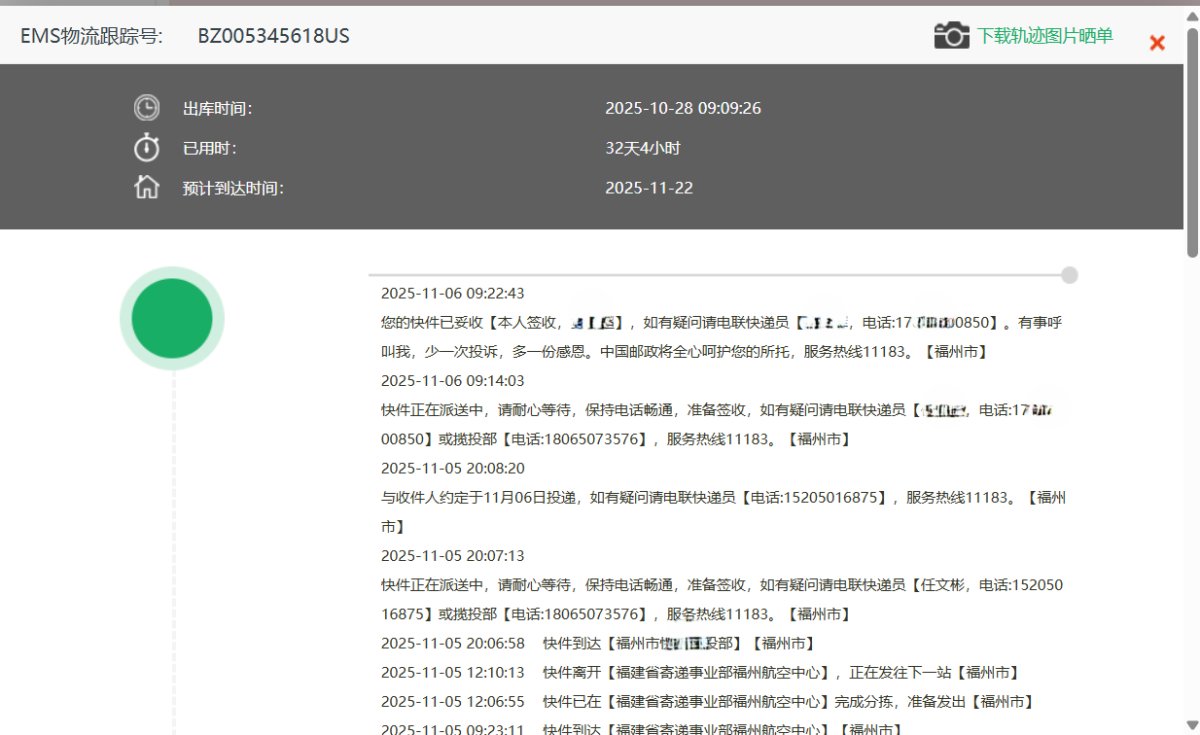Select the 出库时间 timestamp 2025-10-28 09:09:26
The image size is (1200, 735).
[684, 107]
